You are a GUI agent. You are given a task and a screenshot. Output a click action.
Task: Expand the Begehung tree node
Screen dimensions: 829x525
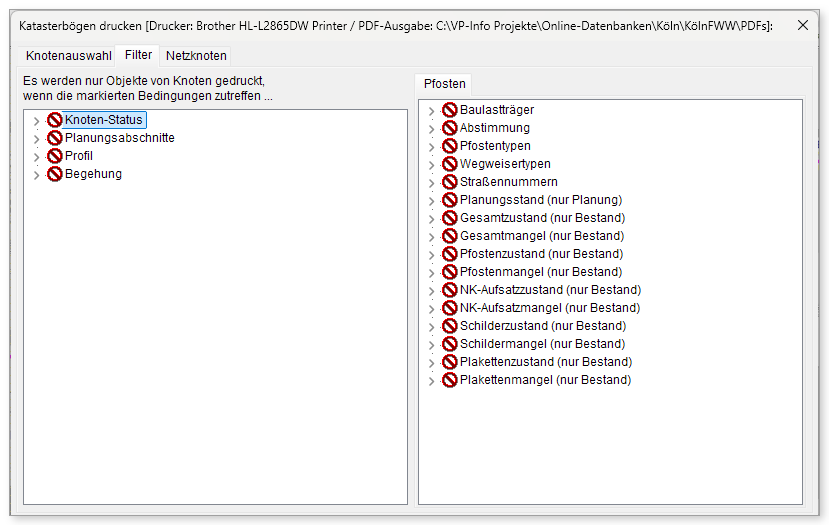[36, 175]
